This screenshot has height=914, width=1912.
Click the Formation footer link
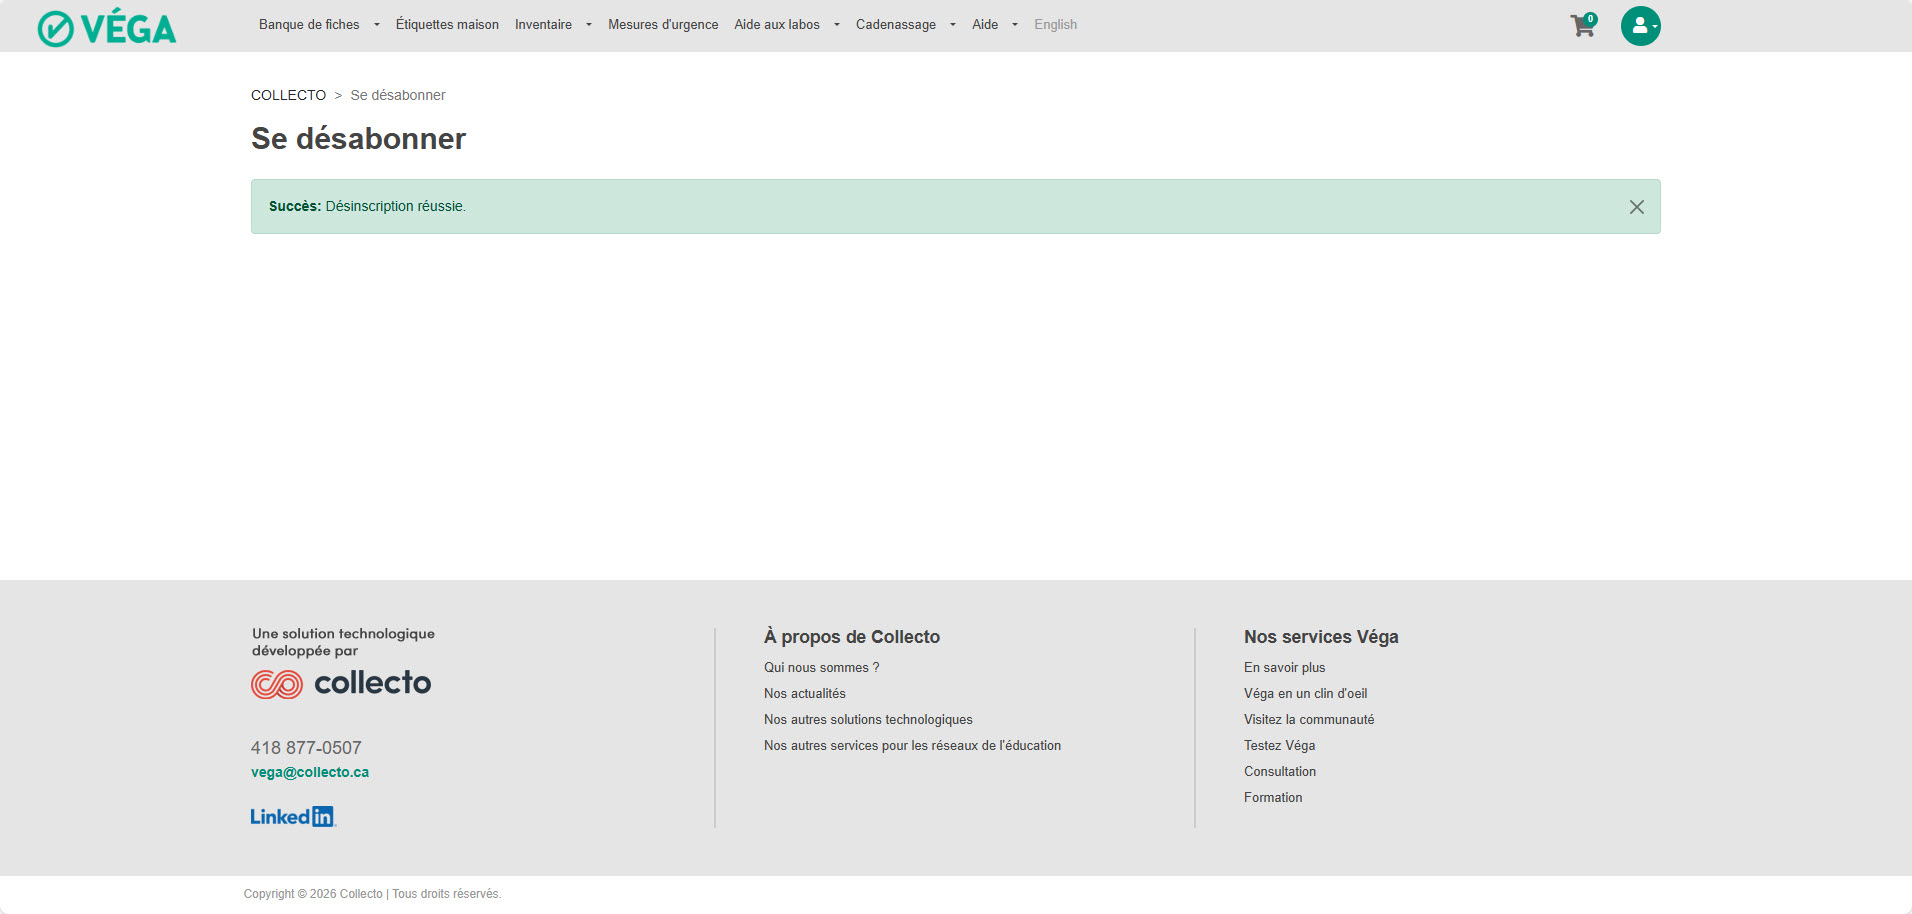[x=1273, y=797]
